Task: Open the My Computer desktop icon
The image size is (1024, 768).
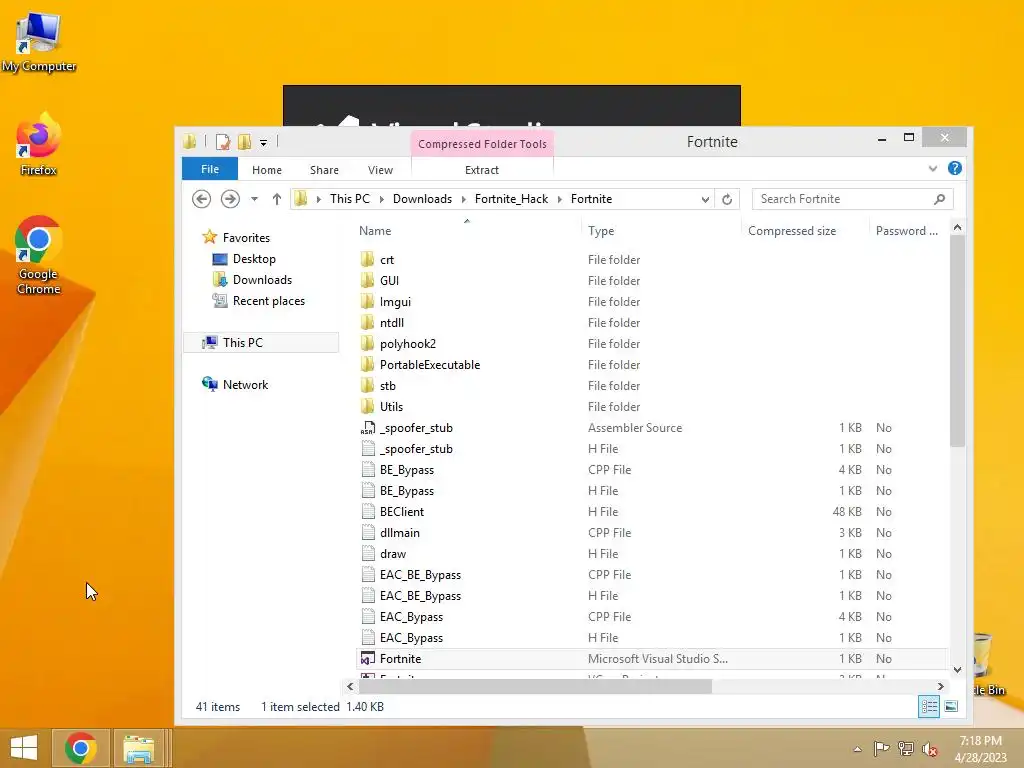Action: click(x=39, y=42)
